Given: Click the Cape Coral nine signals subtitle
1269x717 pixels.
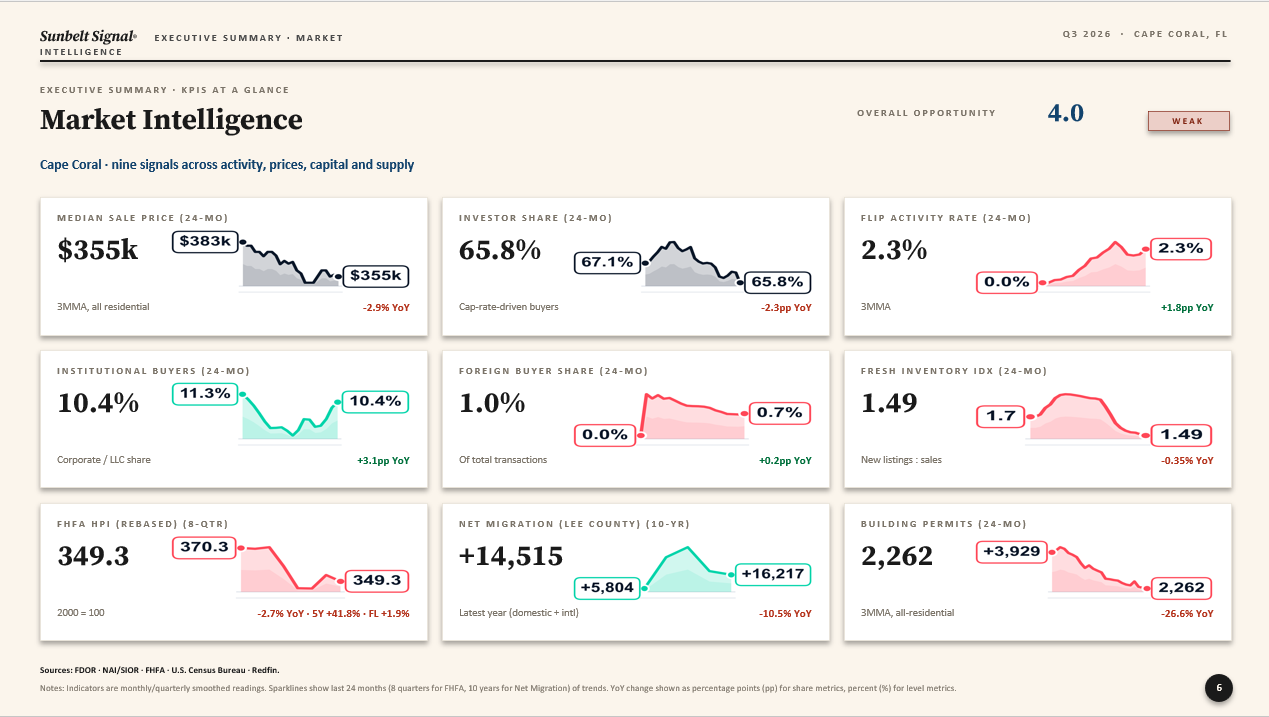Looking at the screenshot, I should click(x=227, y=165).
